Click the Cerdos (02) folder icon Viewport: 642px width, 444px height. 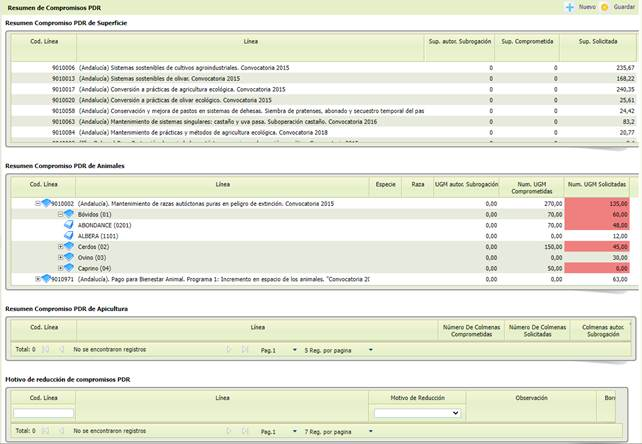pos(69,246)
